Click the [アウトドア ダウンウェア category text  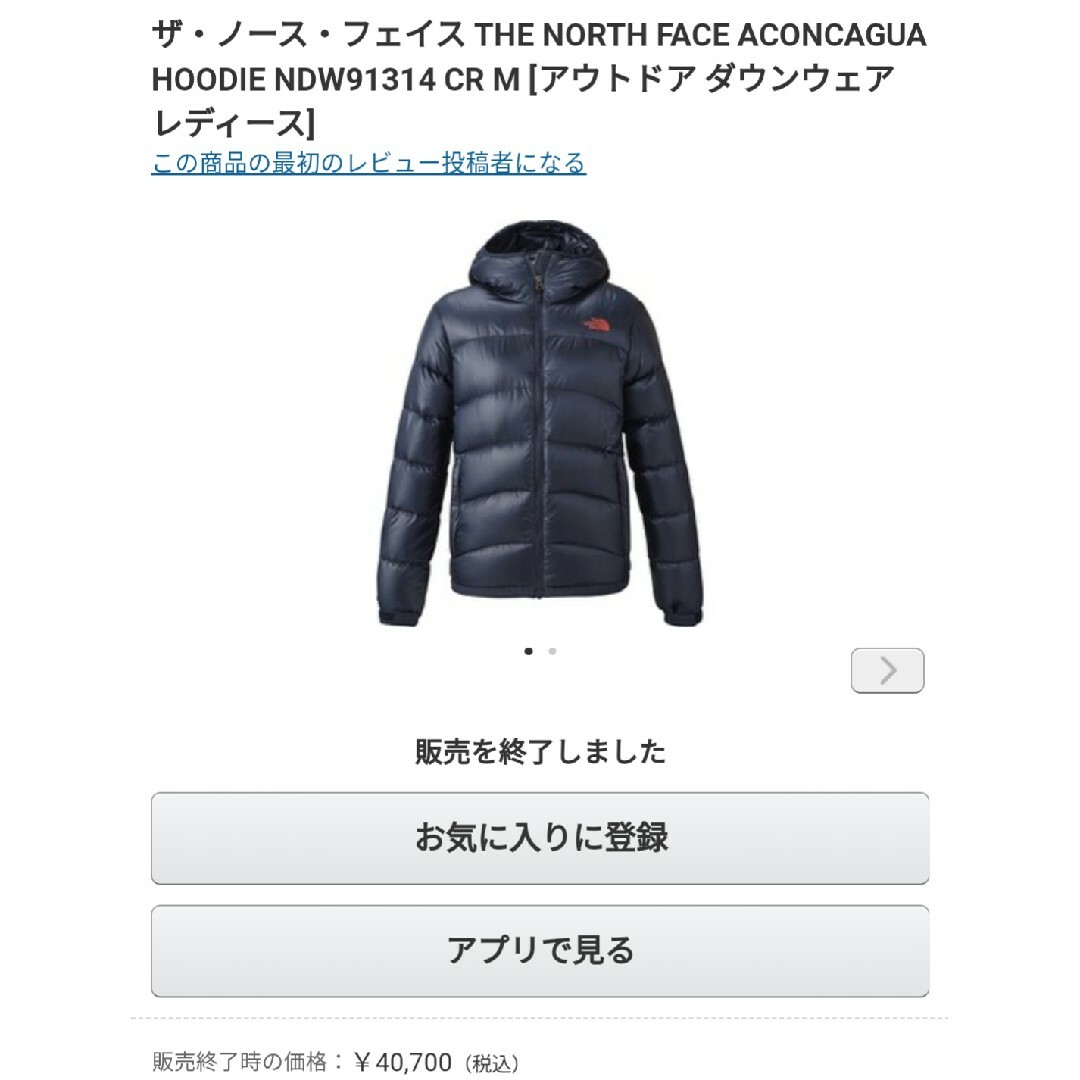tap(710, 79)
